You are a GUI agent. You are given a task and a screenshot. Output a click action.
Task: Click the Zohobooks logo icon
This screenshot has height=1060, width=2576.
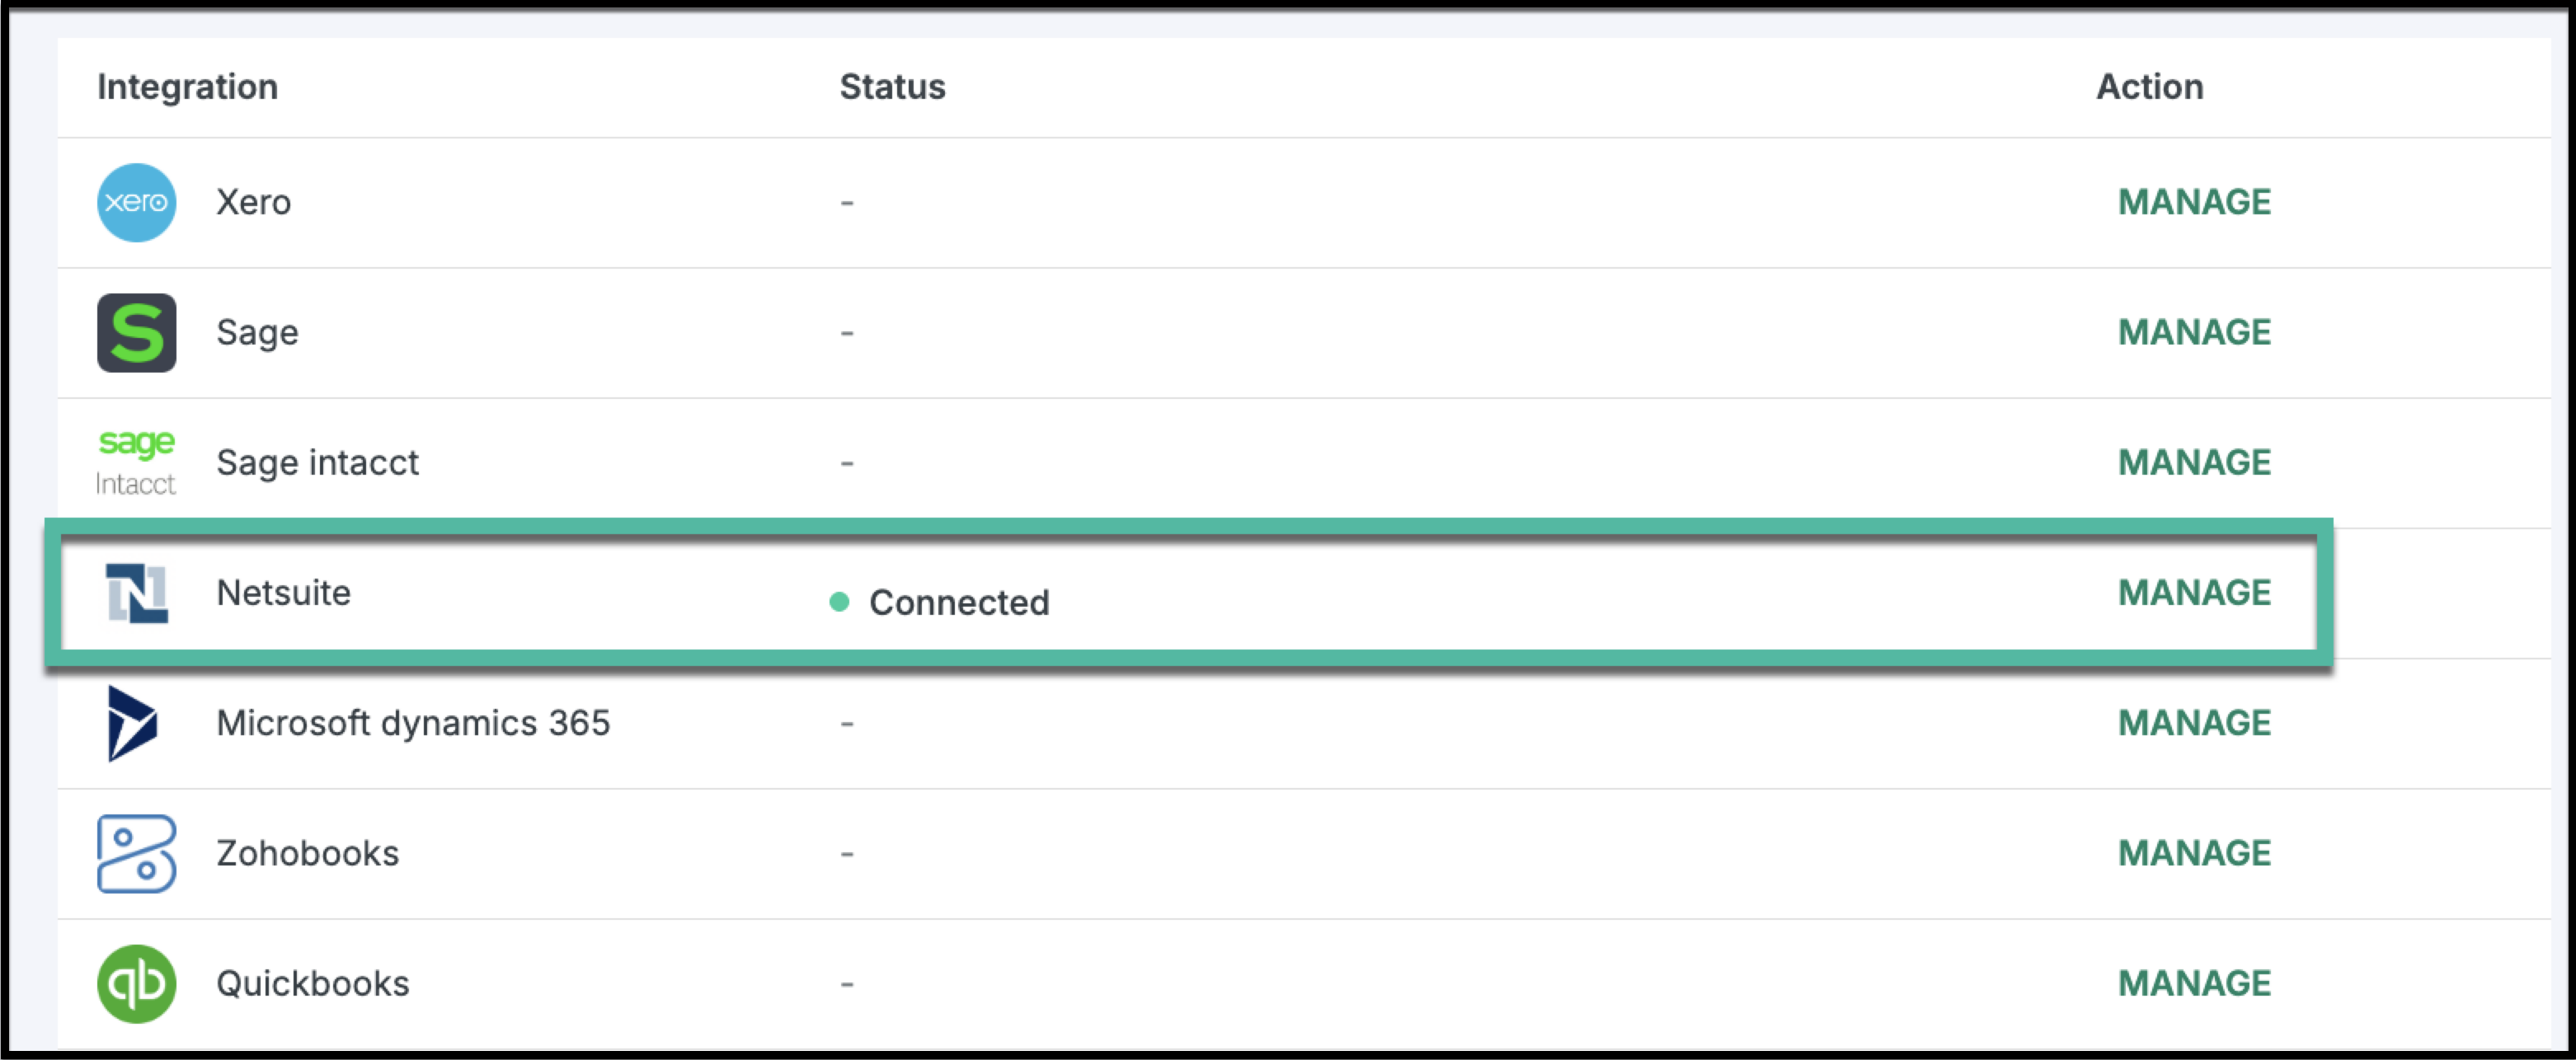[136, 853]
